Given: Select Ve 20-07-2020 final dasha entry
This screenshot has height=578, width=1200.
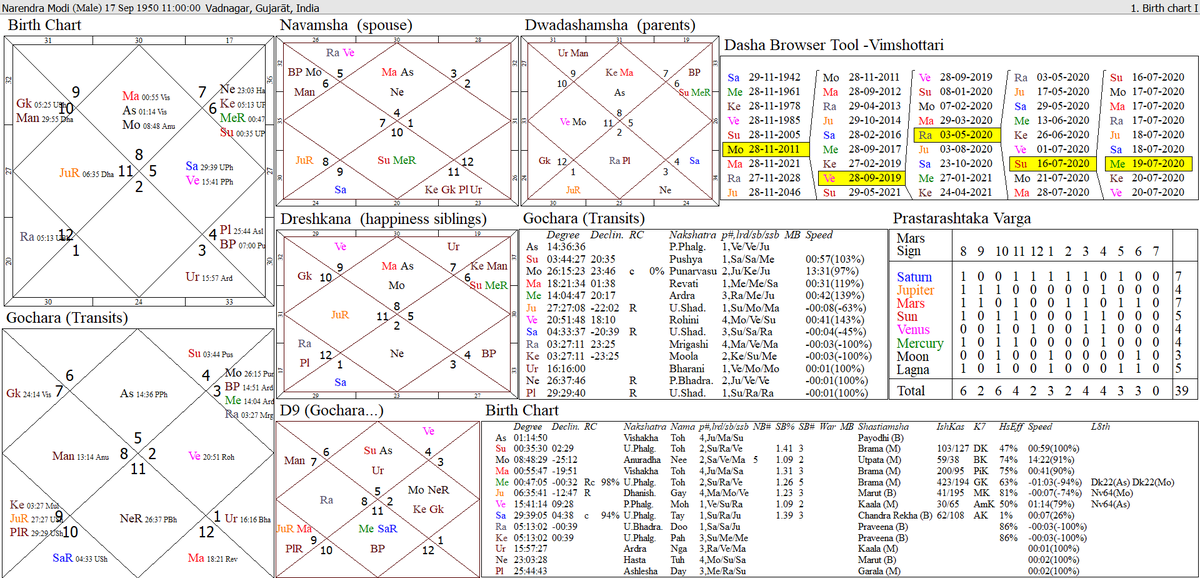Looking at the screenshot, I should tap(1148, 191).
